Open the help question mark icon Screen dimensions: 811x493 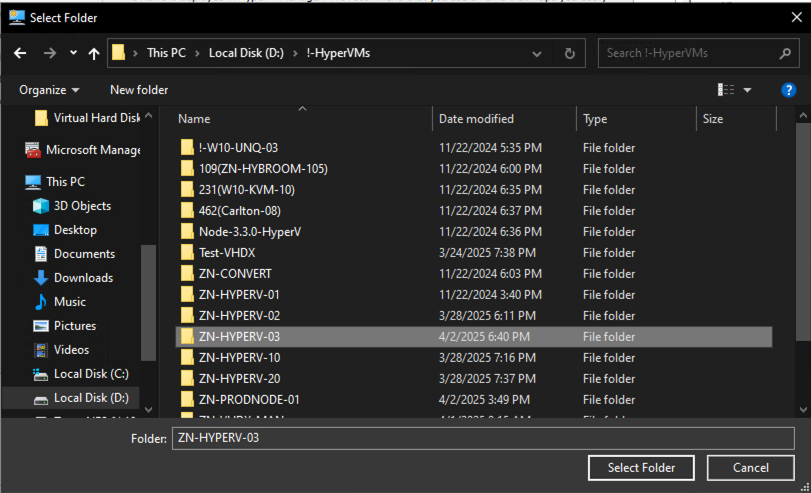(788, 90)
